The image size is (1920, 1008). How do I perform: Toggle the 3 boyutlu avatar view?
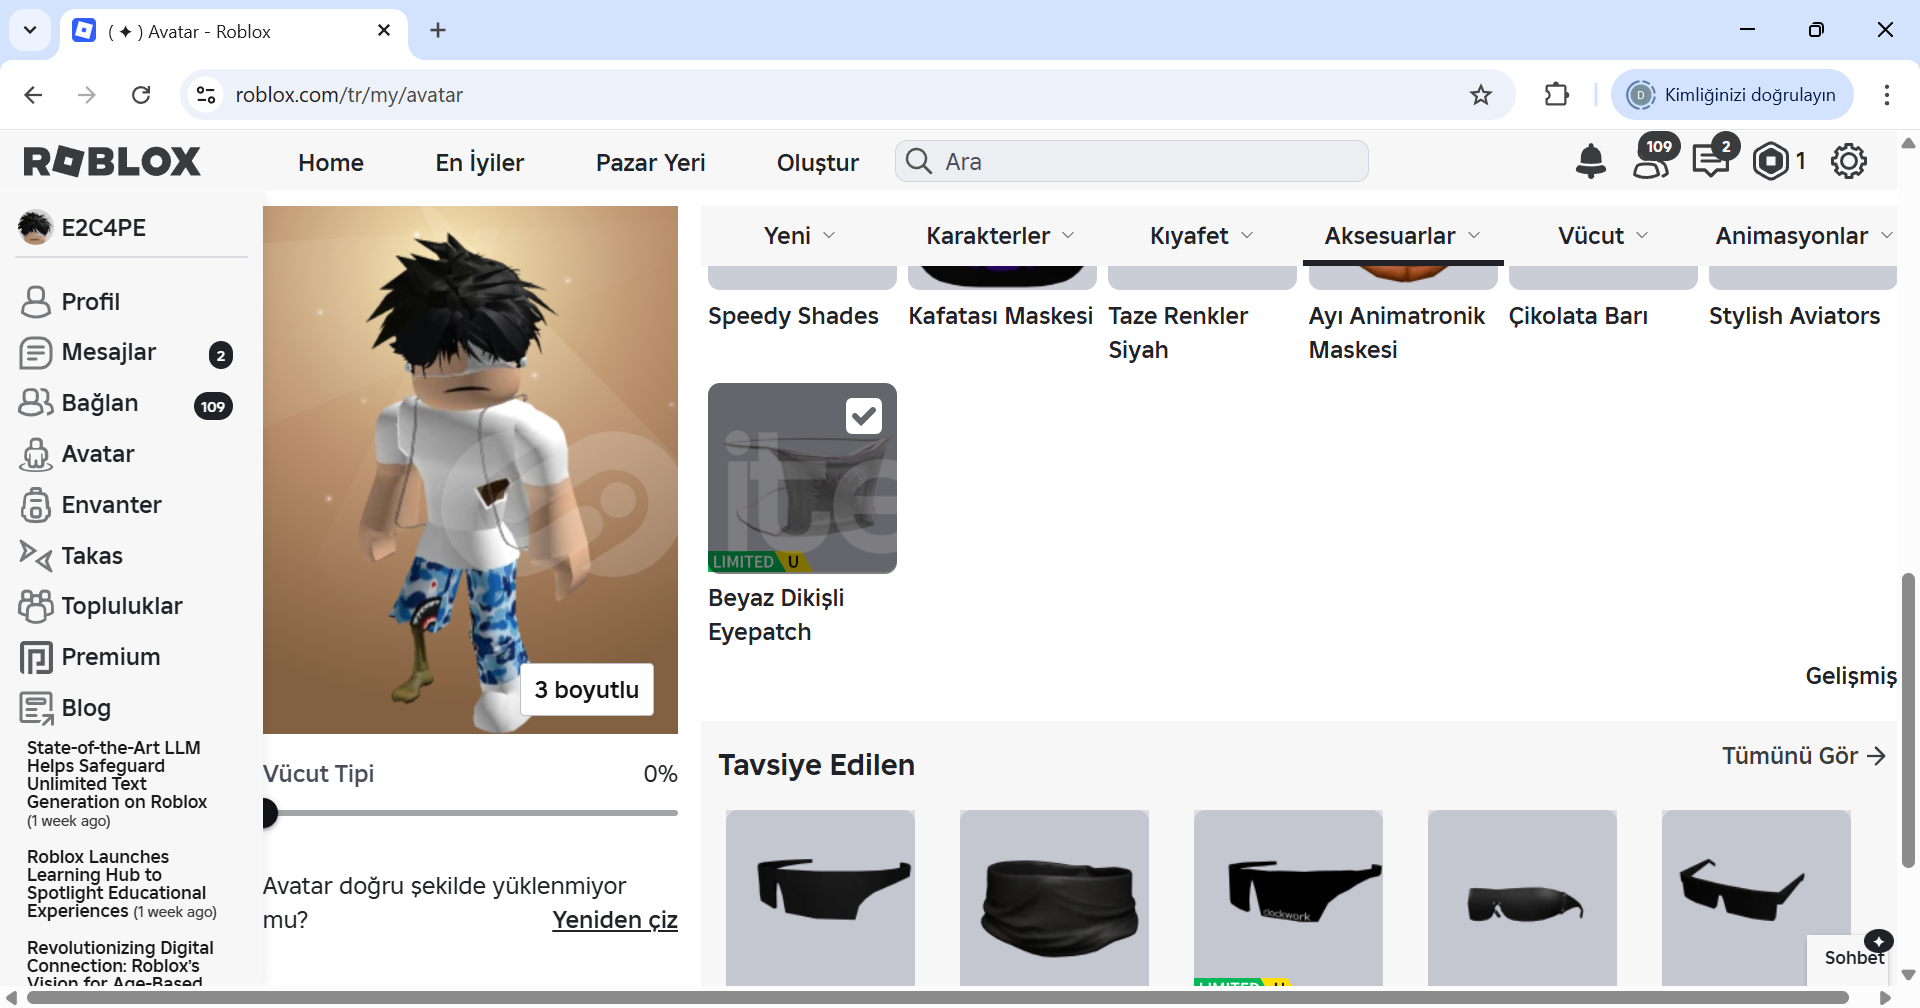point(587,690)
